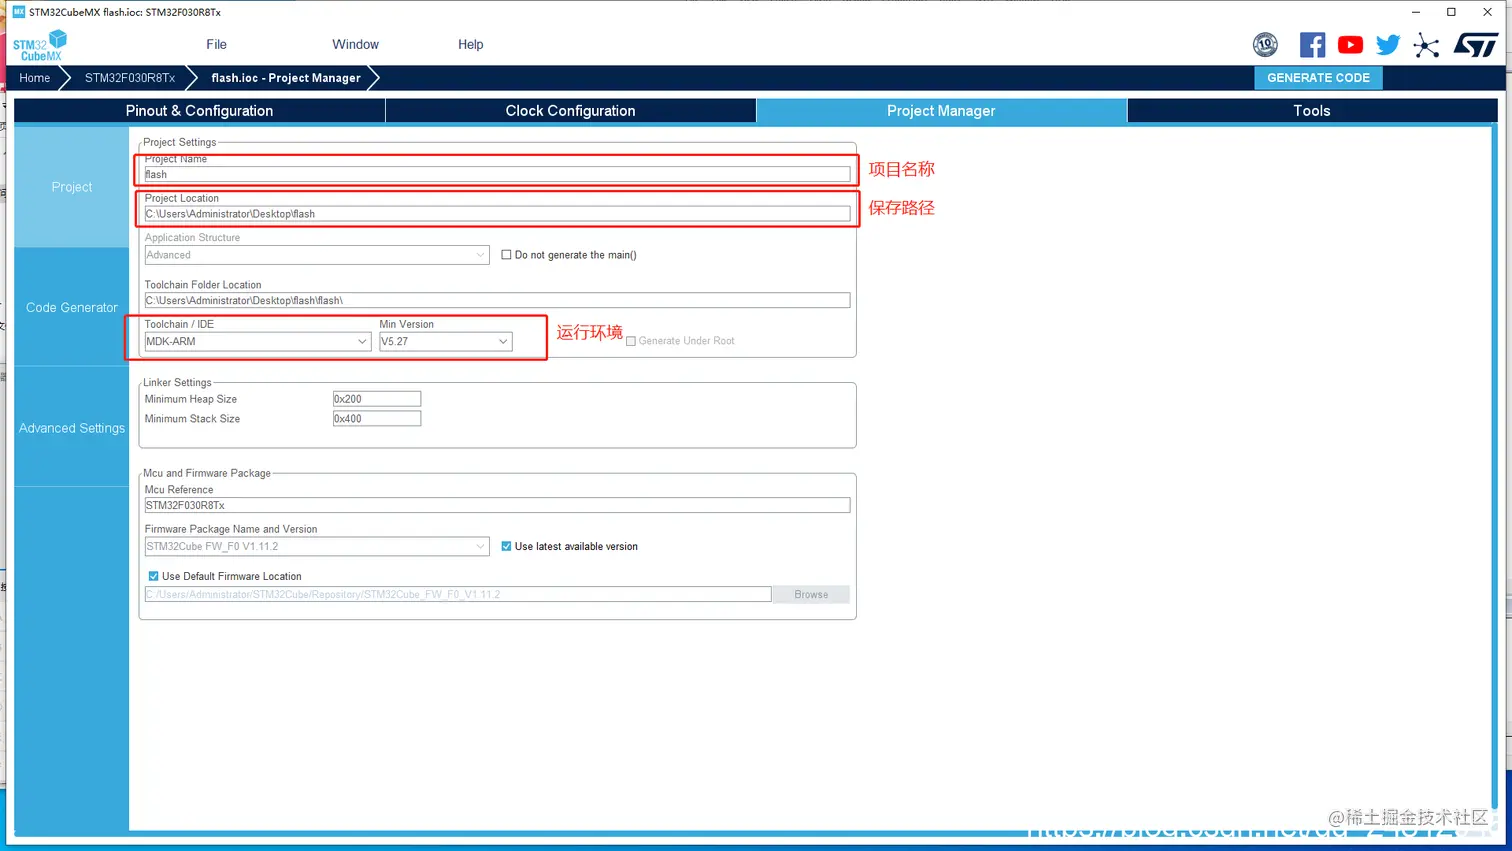
Task: Open the Twitter bird icon
Action: (1388, 44)
